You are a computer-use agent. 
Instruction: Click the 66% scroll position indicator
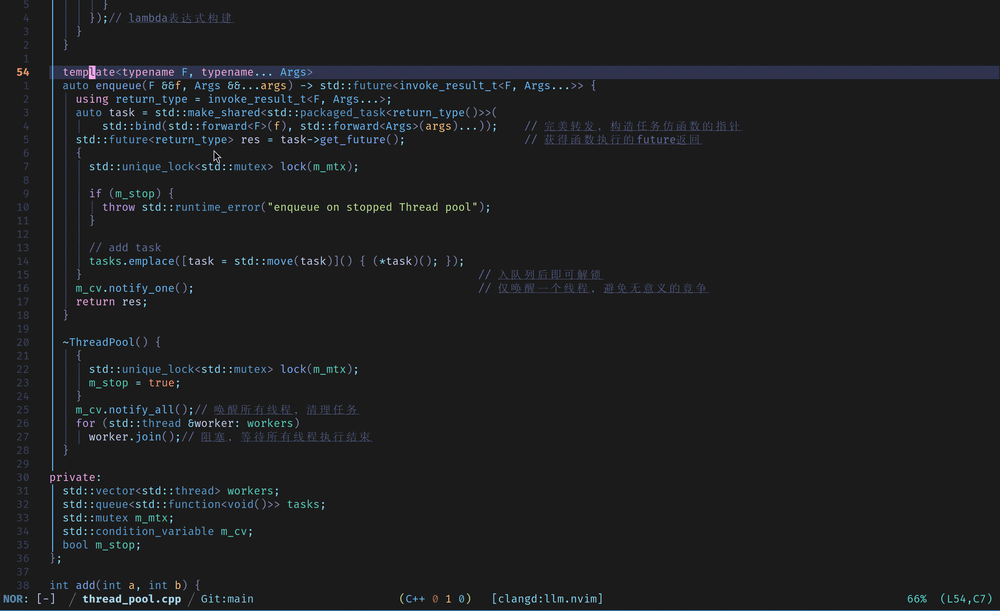click(916, 599)
